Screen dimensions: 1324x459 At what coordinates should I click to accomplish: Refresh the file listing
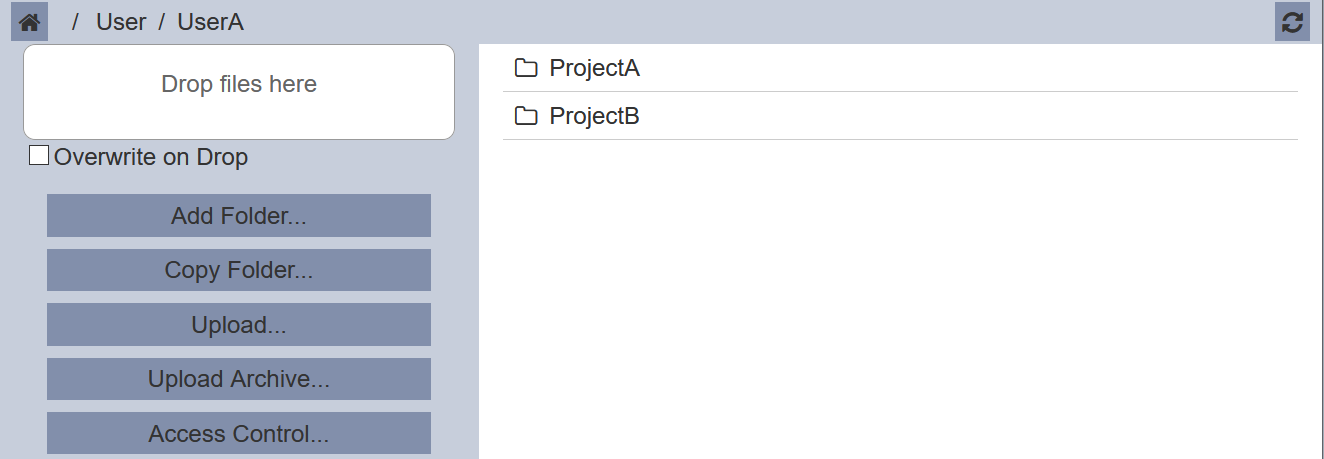click(1292, 22)
